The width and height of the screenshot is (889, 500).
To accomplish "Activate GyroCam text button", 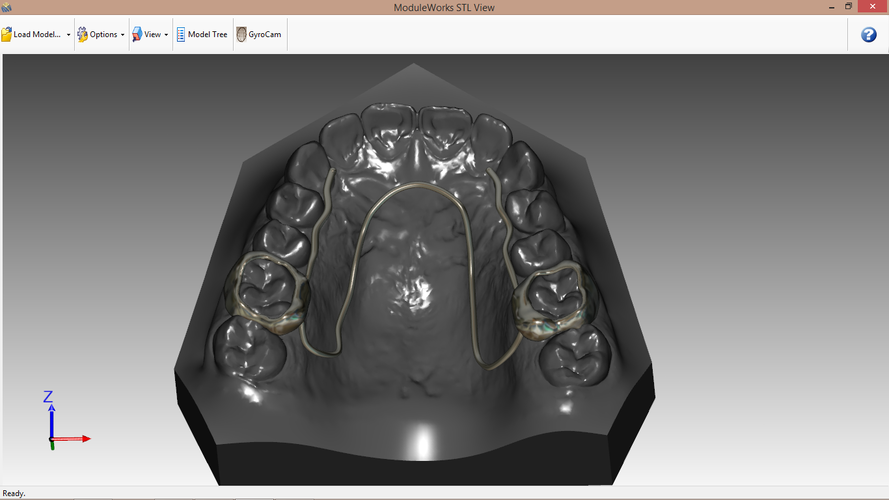I will (x=265, y=35).
